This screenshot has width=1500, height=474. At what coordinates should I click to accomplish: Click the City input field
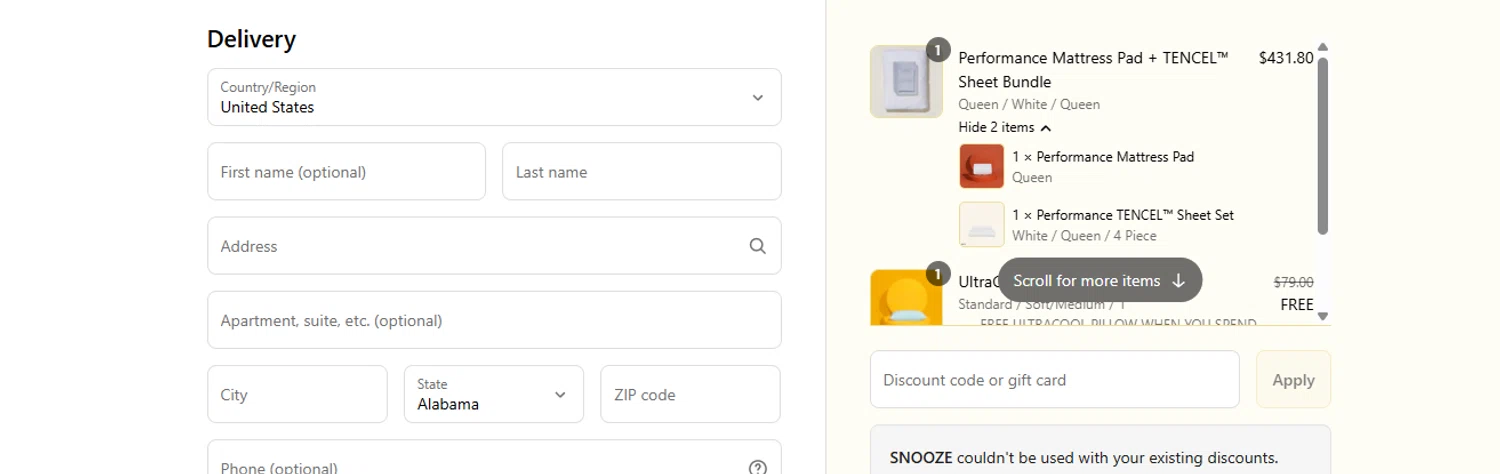pyautogui.click(x=297, y=394)
